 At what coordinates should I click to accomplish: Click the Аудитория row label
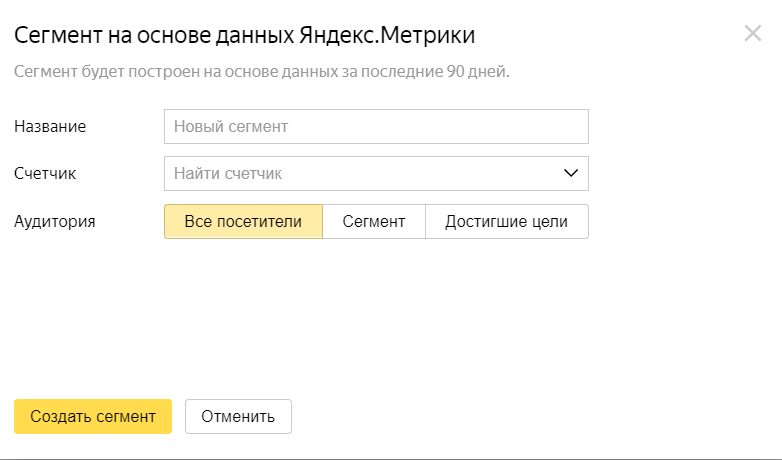(x=54, y=221)
